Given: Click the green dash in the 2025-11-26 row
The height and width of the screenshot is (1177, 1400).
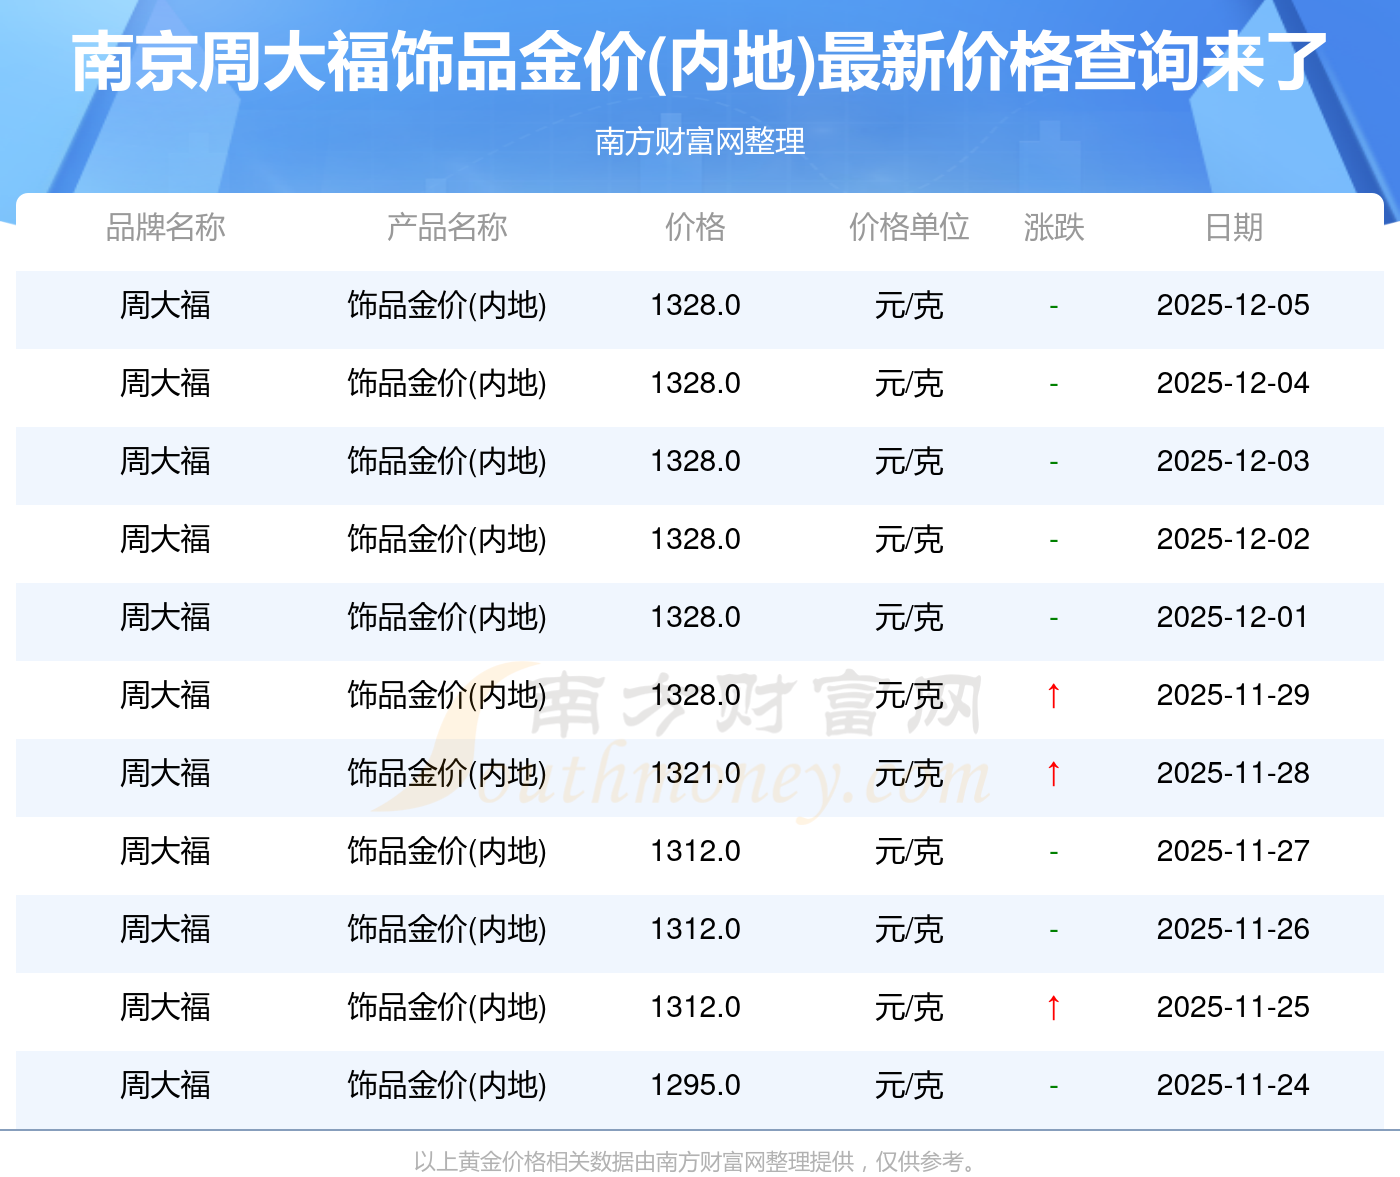Looking at the screenshot, I should [x=1054, y=930].
